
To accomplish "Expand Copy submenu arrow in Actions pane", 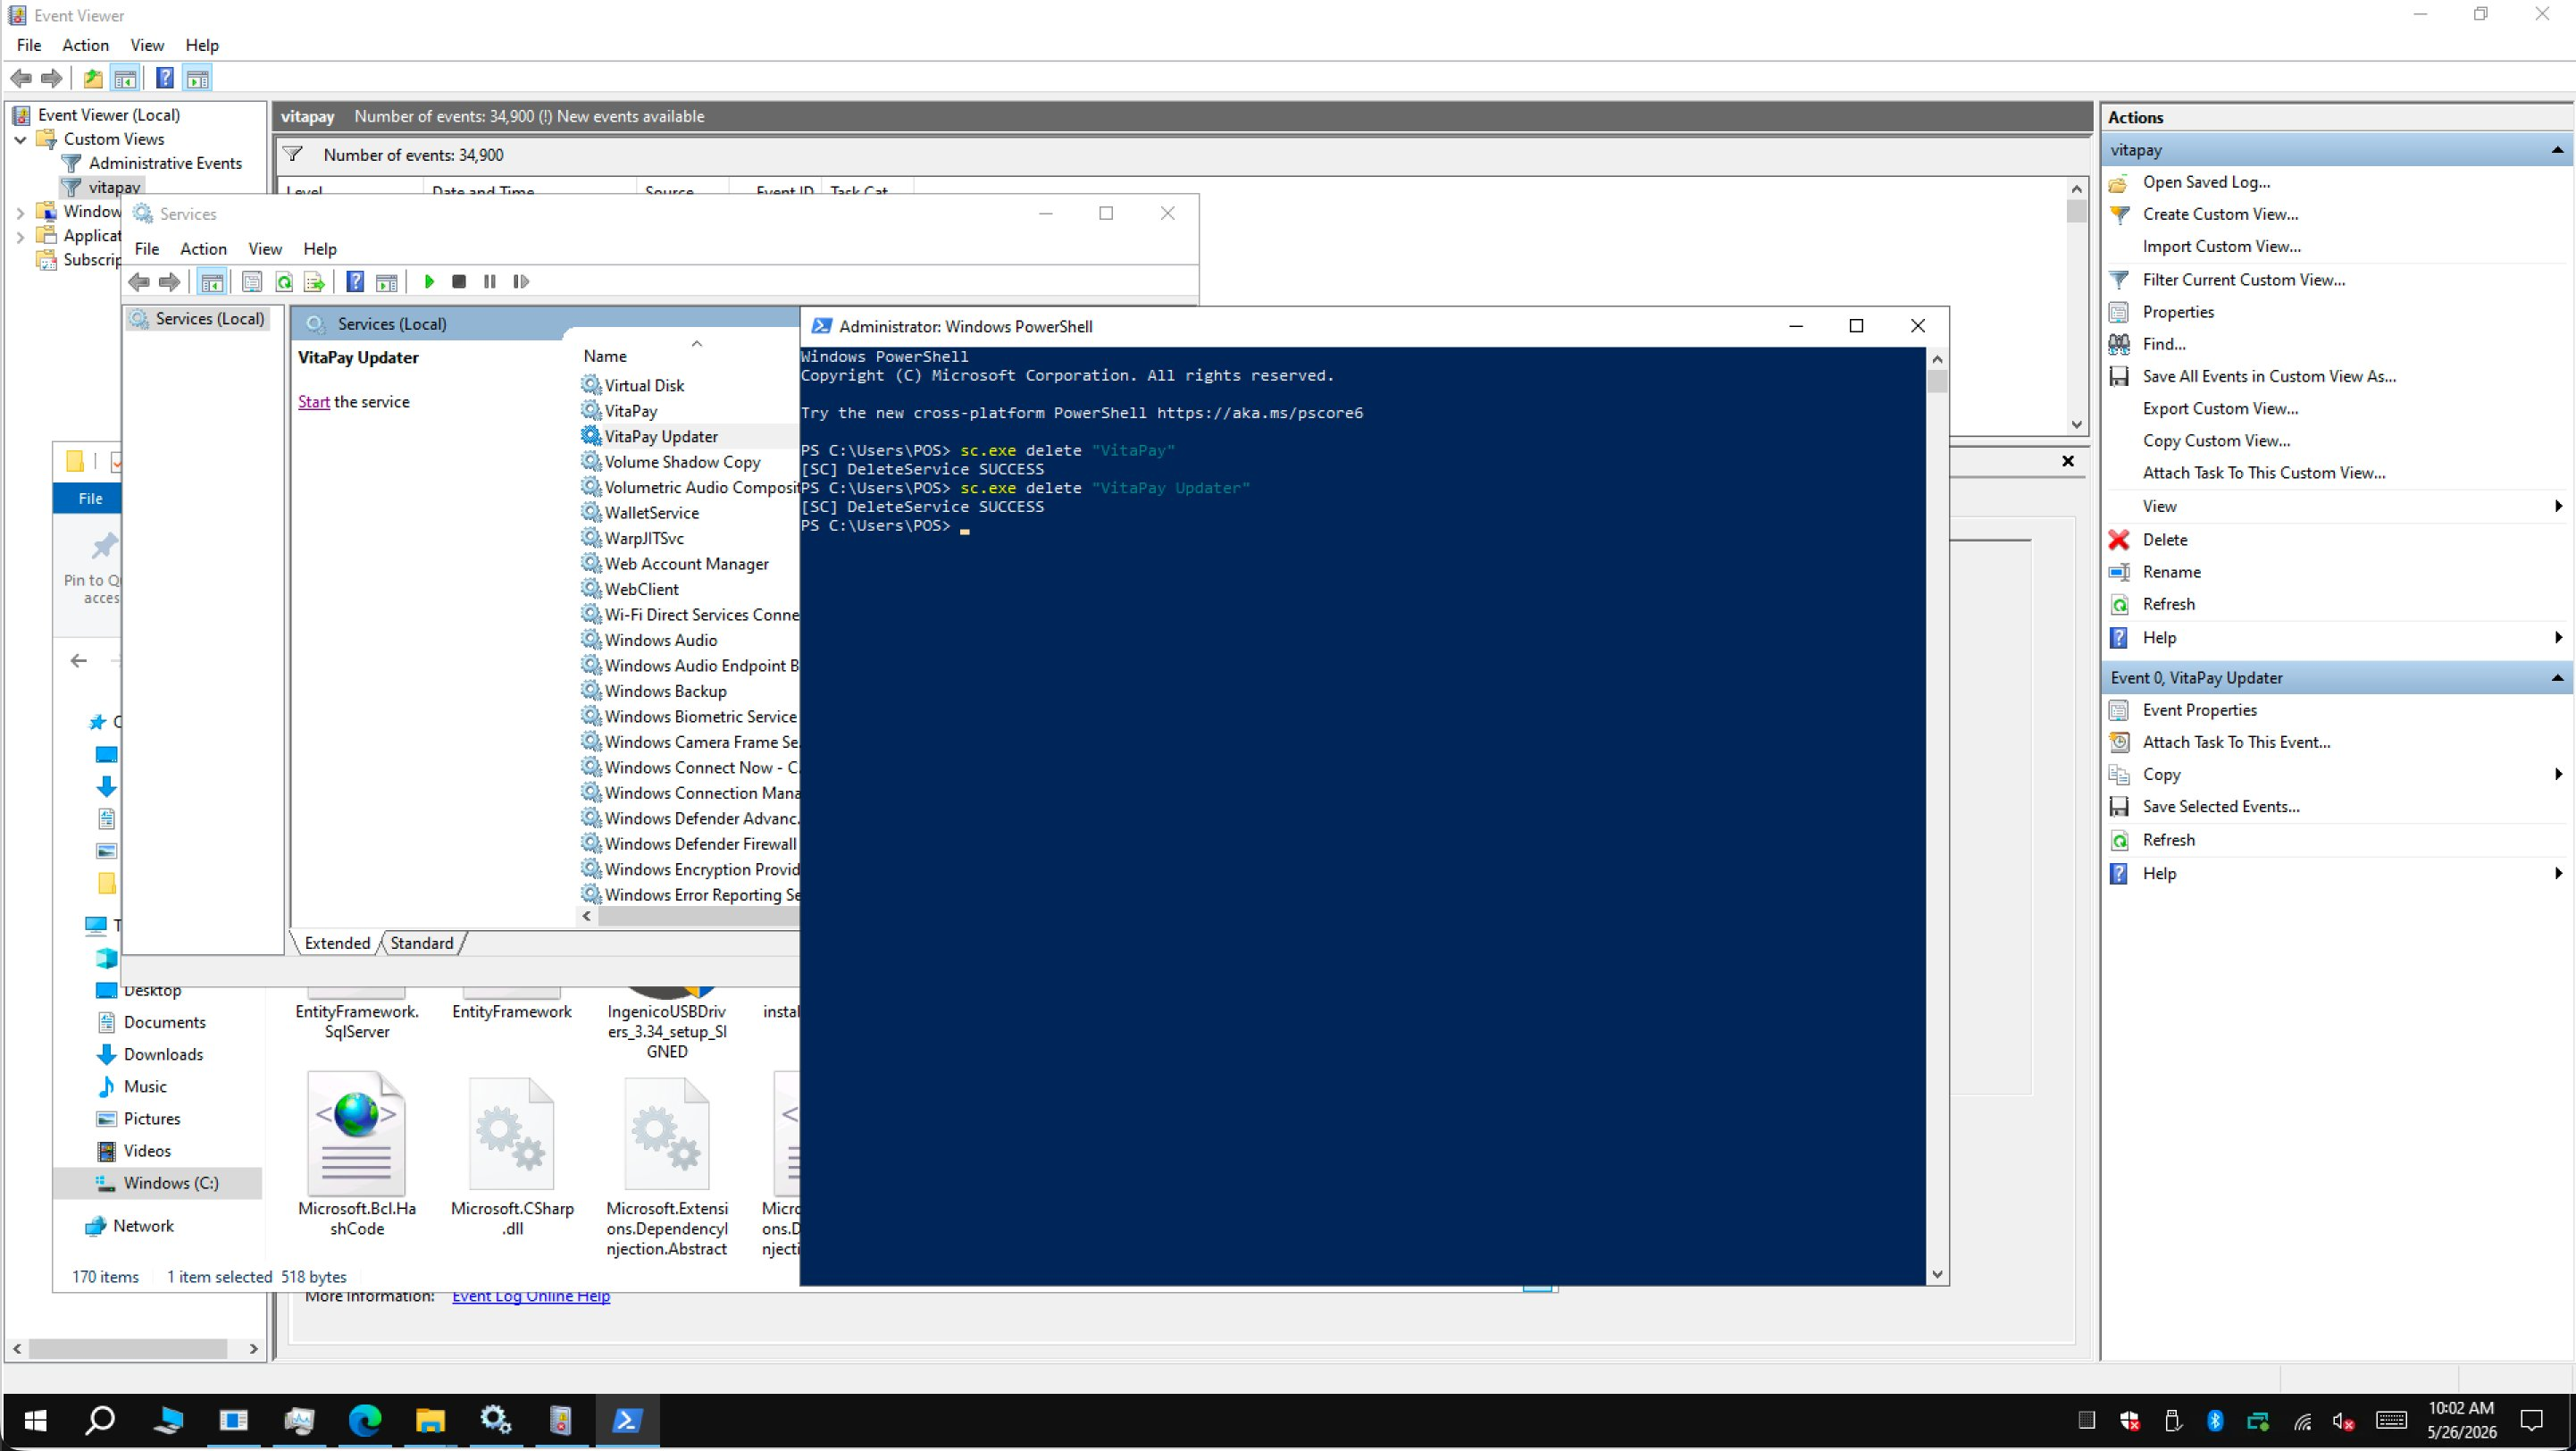I will [2557, 774].
